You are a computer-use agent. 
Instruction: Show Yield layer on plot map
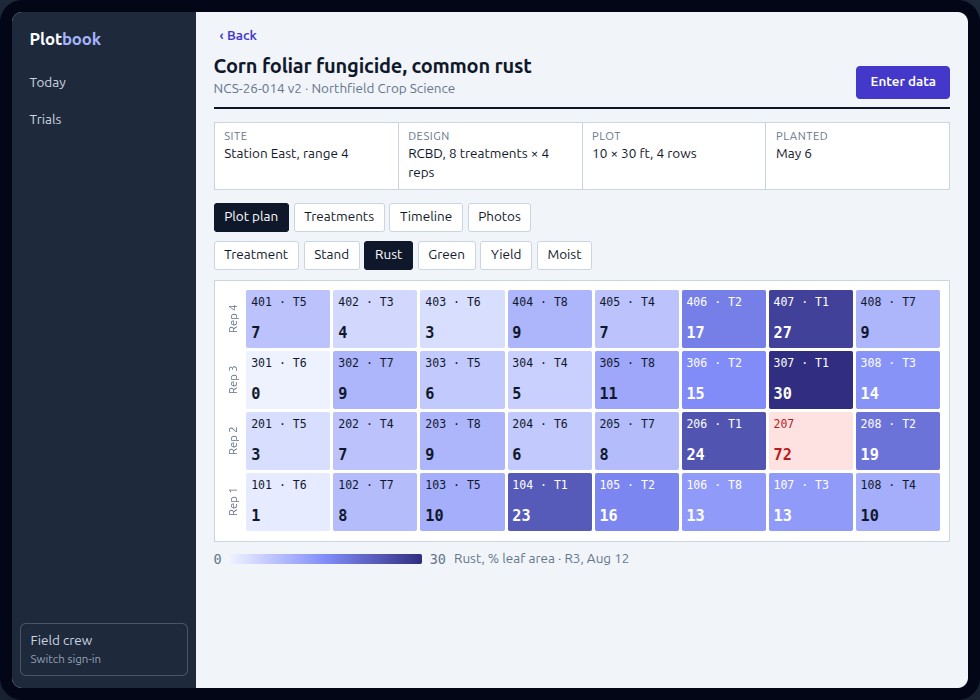[506, 255]
